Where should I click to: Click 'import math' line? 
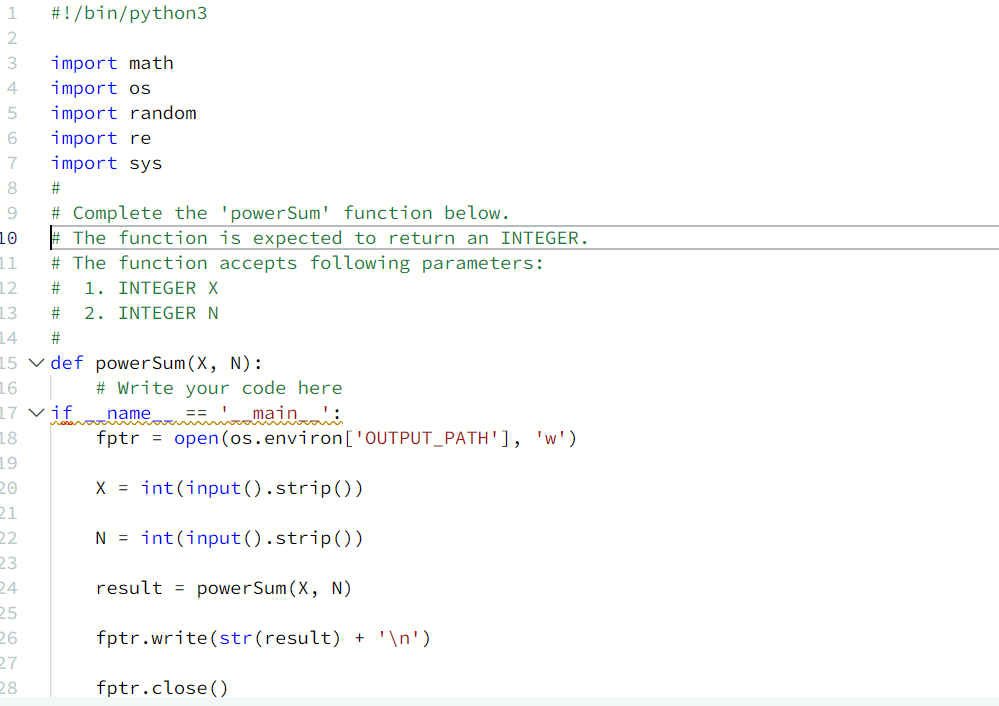coord(112,63)
